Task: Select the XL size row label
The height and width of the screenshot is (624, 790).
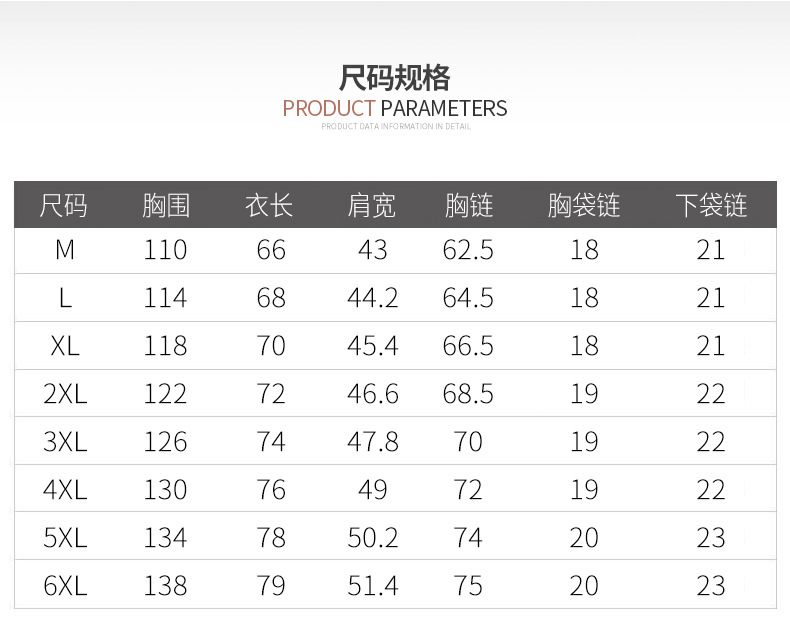Action: coord(64,346)
